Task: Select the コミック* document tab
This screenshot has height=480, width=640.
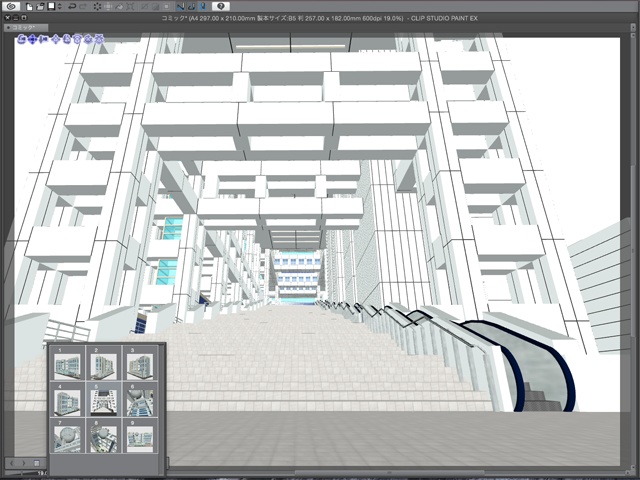Action: (x=26, y=28)
